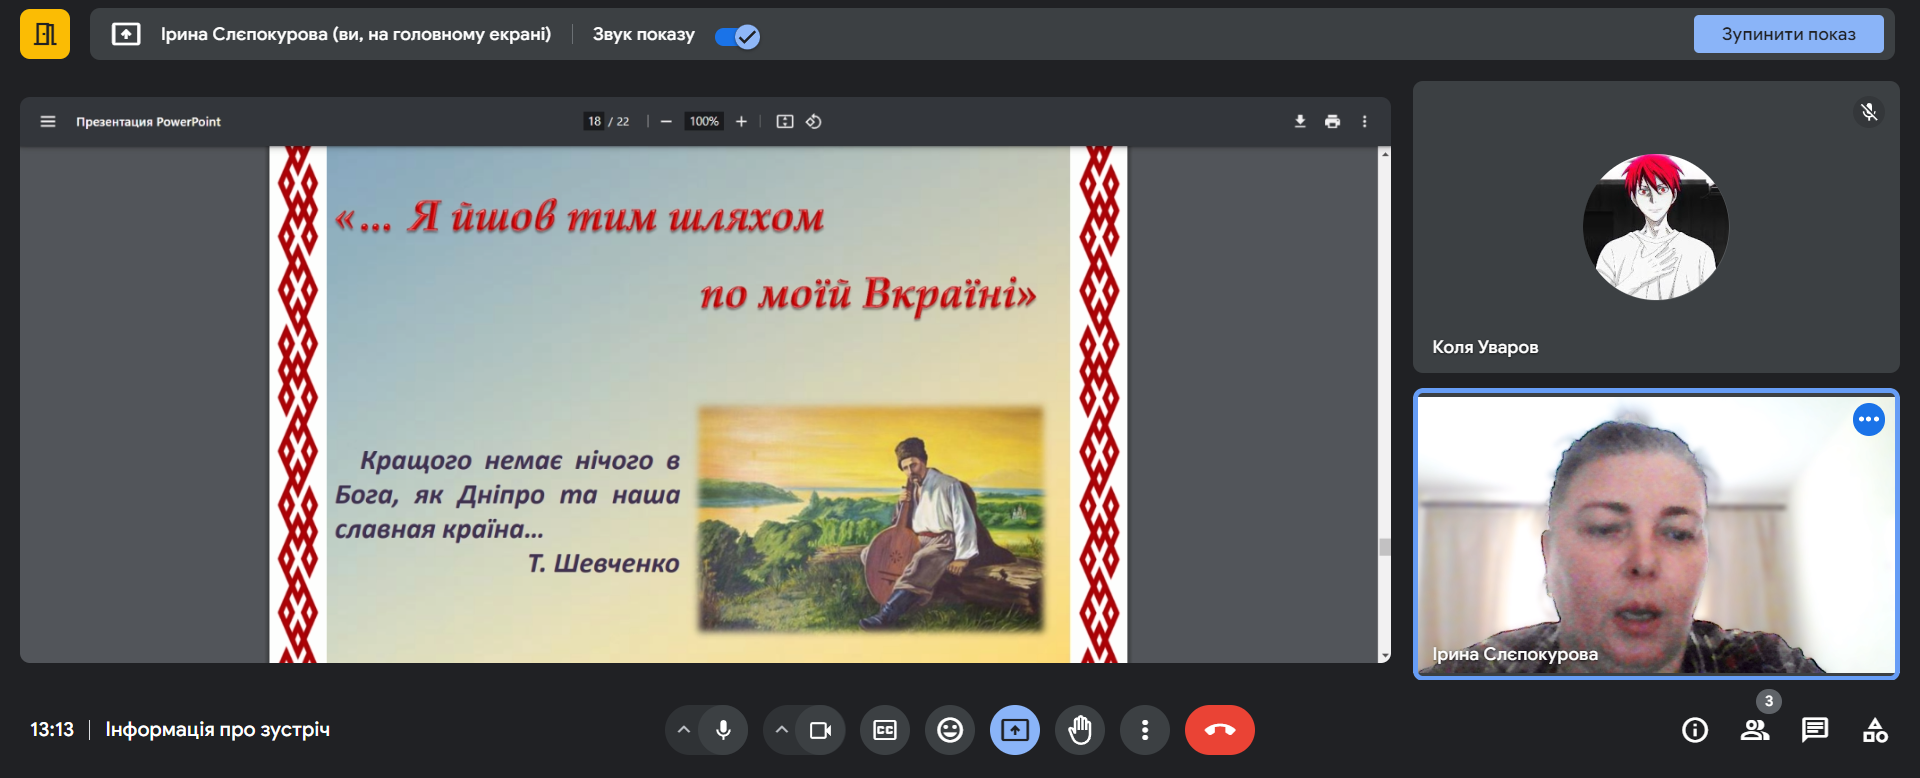The width and height of the screenshot is (1920, 778).
Task: Expand audio settings chevron
Action: 684,730
